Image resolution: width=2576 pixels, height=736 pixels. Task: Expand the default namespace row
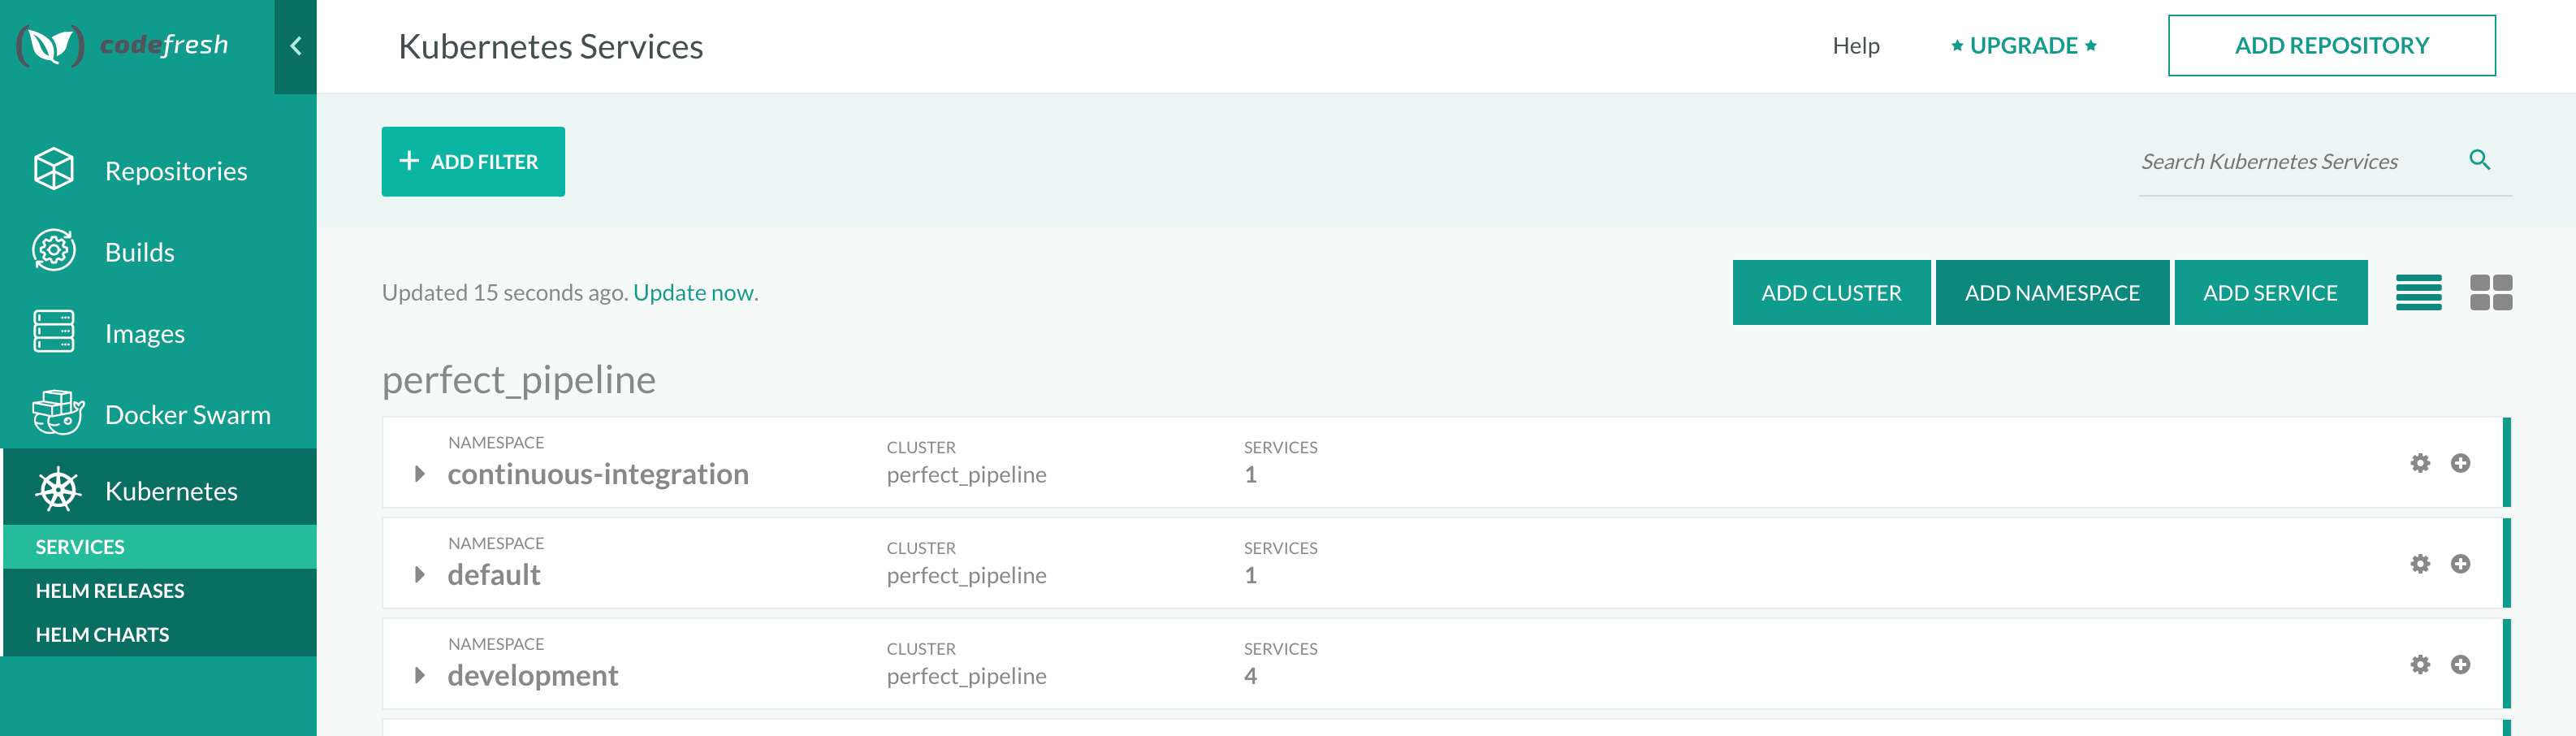[x=420, y=575]
